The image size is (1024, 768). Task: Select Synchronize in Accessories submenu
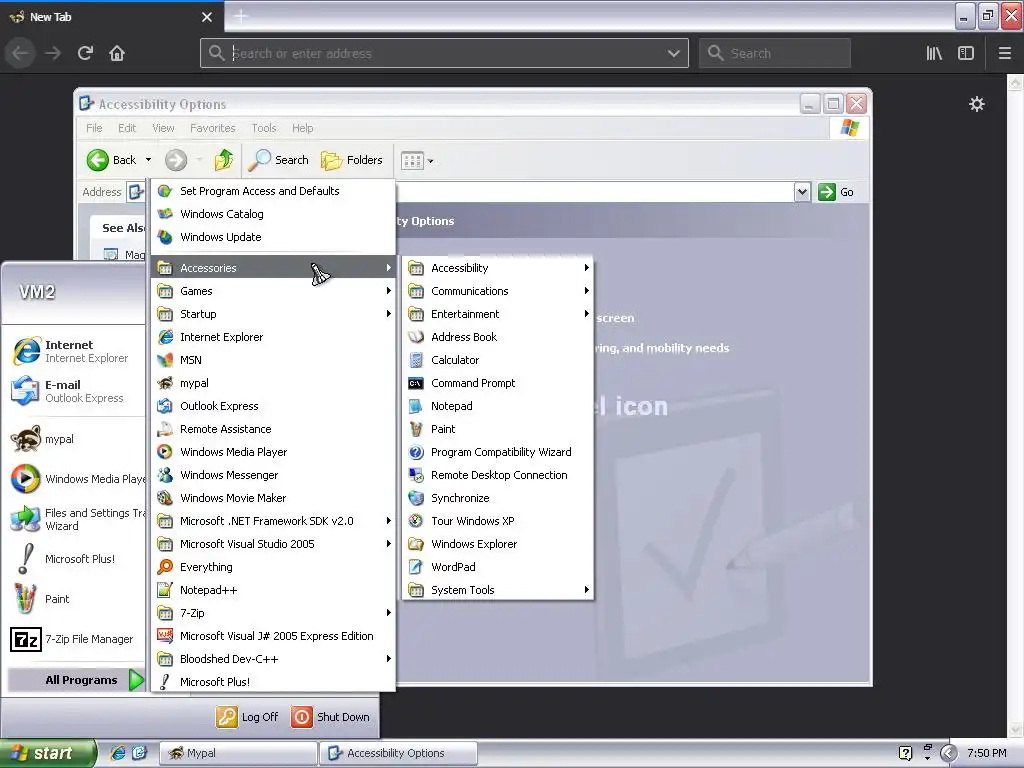click(498, 498)
